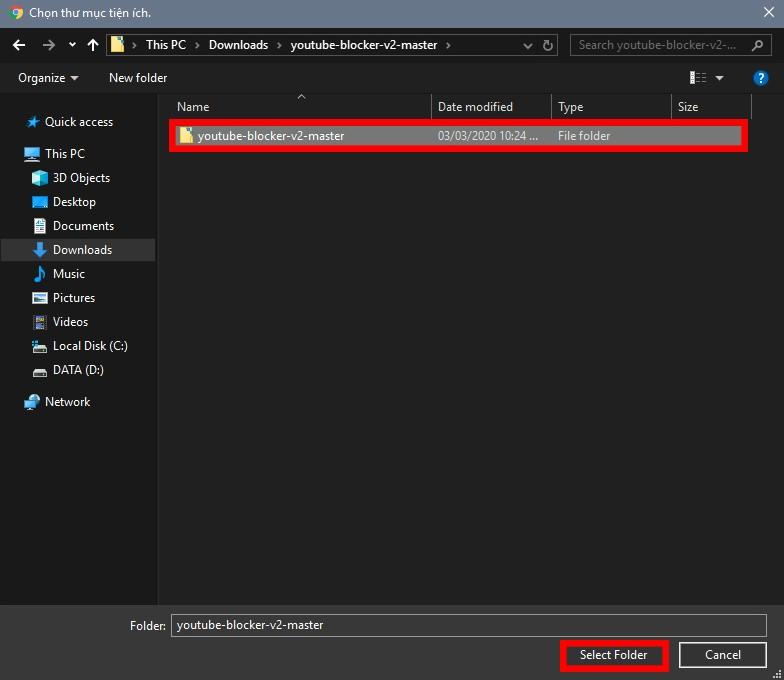Open Network in navigation pane
784x680 pixels.
coord(68,402)
